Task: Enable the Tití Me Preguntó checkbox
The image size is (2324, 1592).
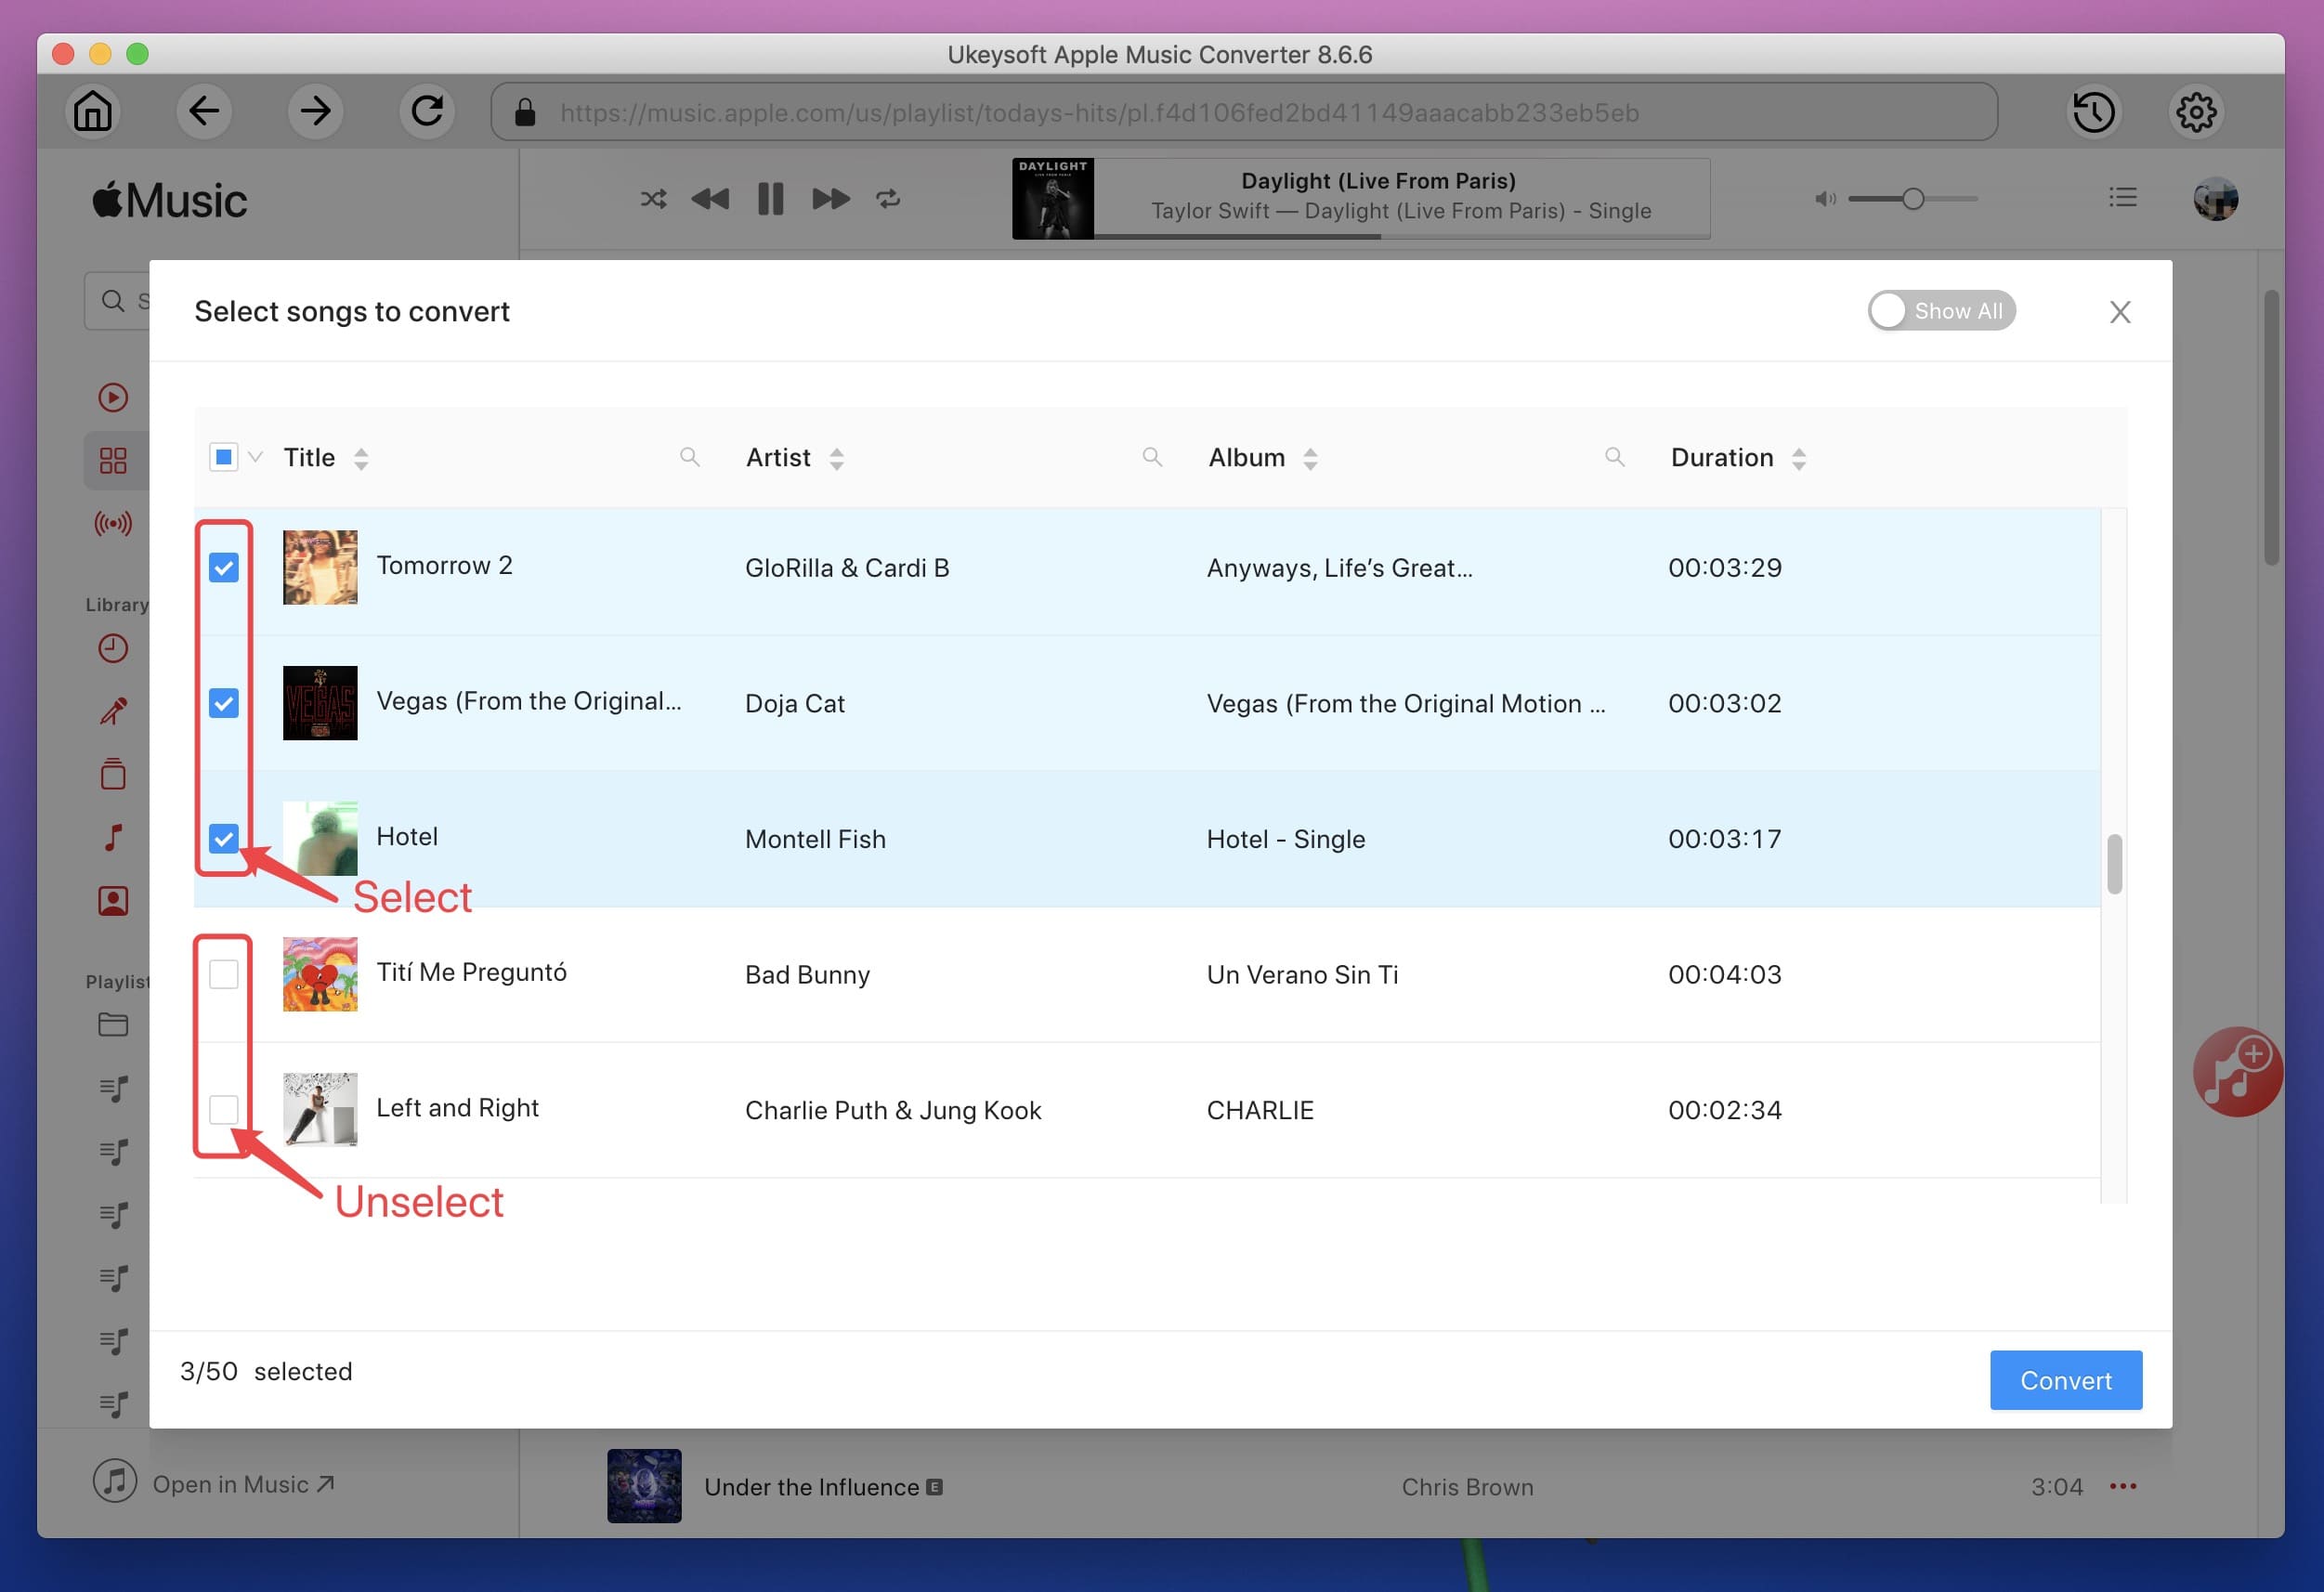Action: pyautogui.click(x=223, y=972)
